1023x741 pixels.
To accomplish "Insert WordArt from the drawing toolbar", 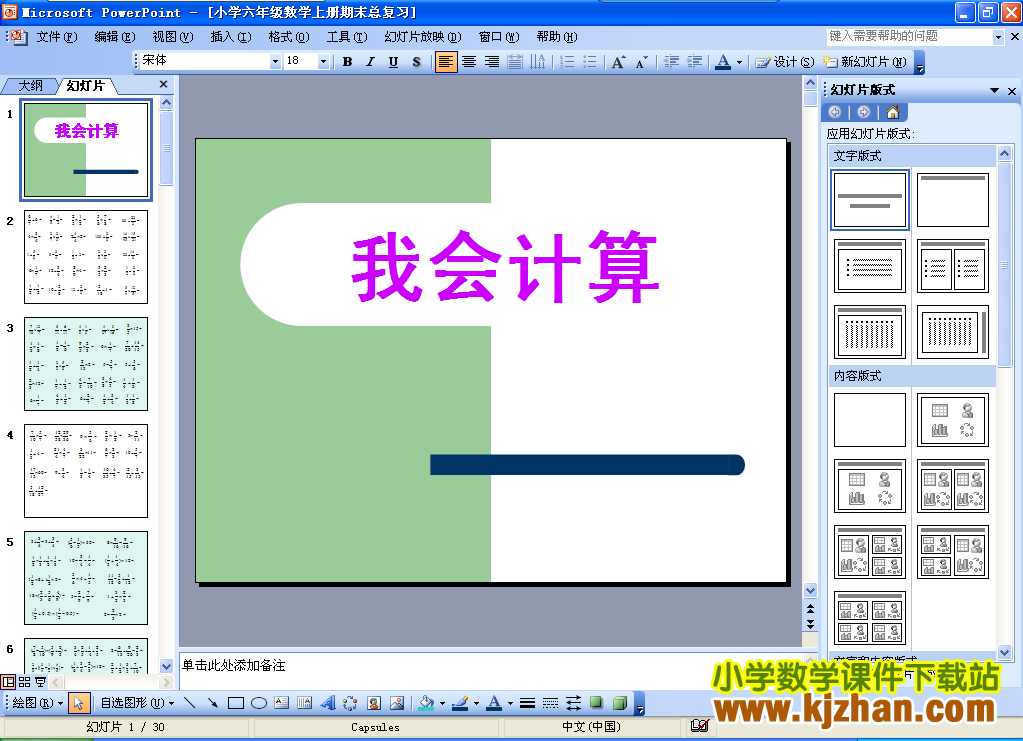I will 327,703.
